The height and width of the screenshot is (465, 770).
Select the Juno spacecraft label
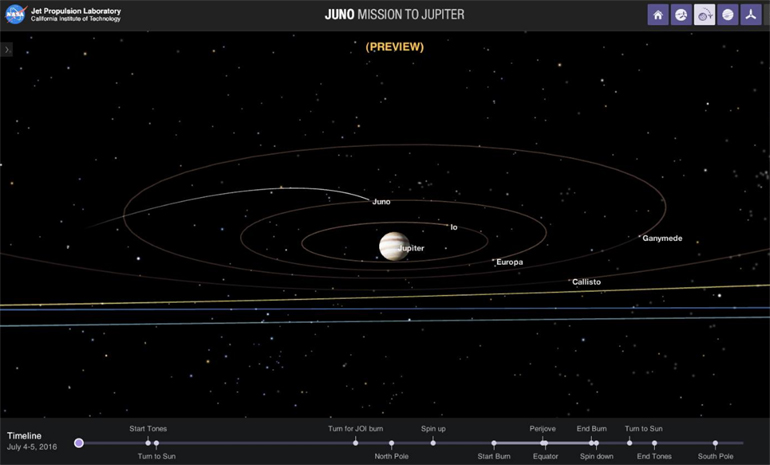[381, 202]
